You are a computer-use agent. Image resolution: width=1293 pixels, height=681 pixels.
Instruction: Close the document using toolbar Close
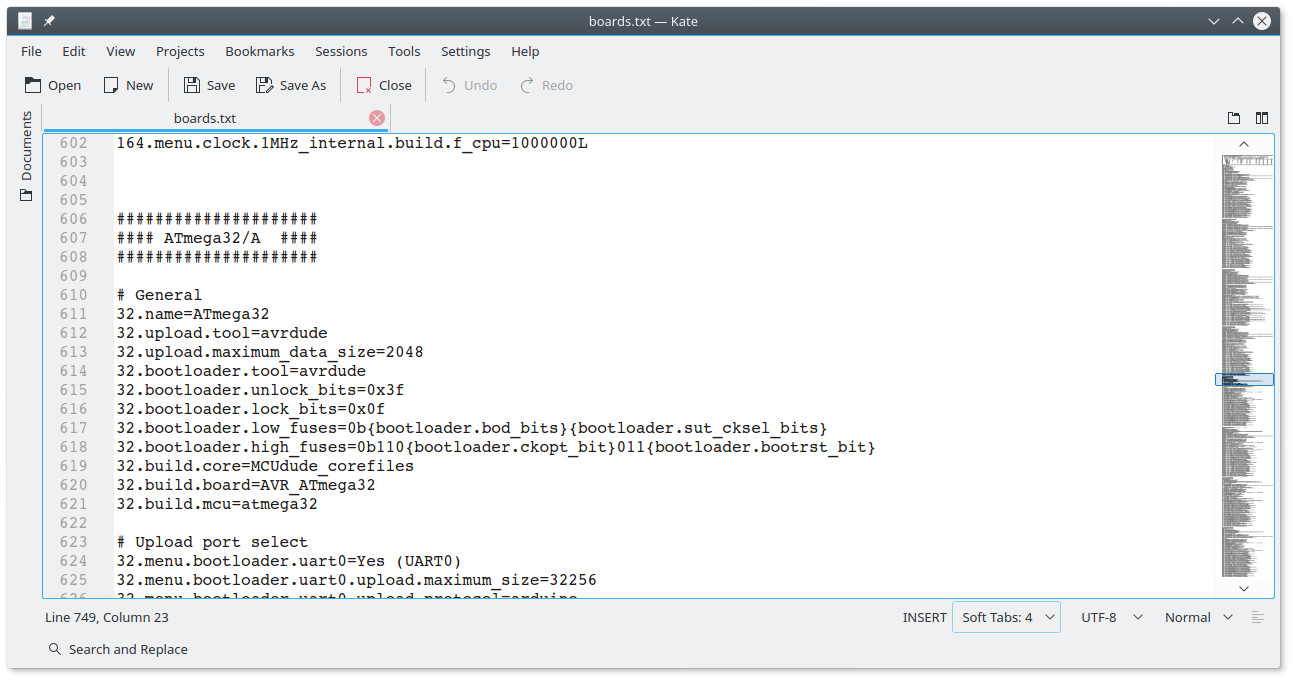coord(384,85)
